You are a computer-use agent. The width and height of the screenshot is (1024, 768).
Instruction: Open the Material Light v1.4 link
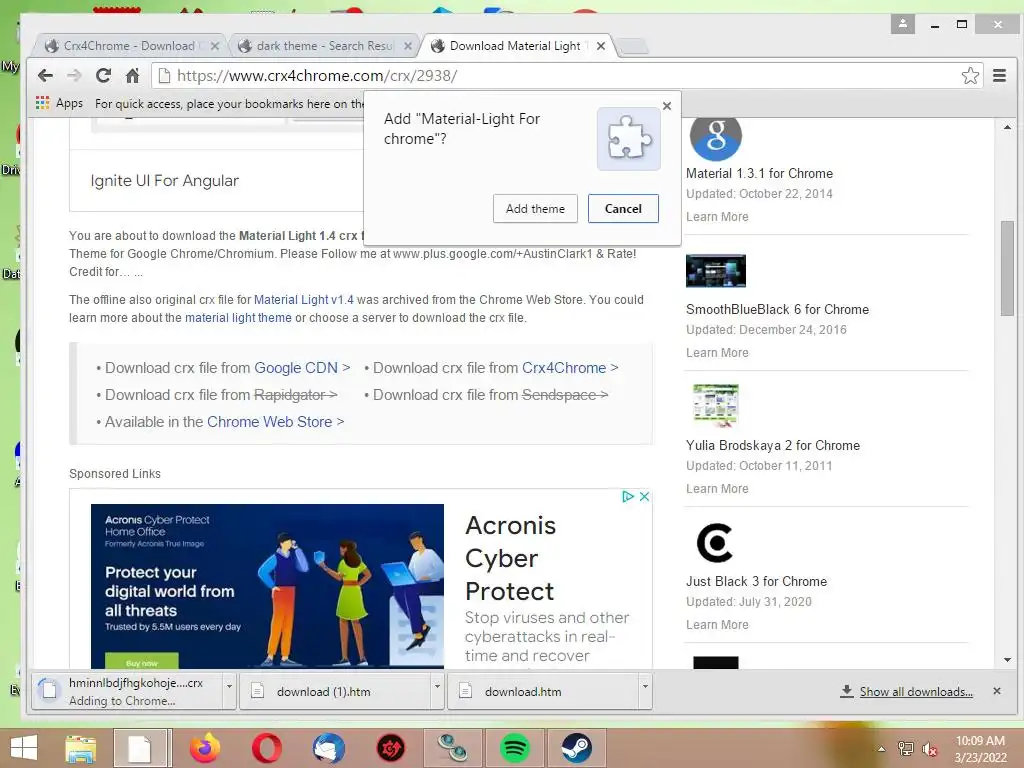[x=304, y=300]
